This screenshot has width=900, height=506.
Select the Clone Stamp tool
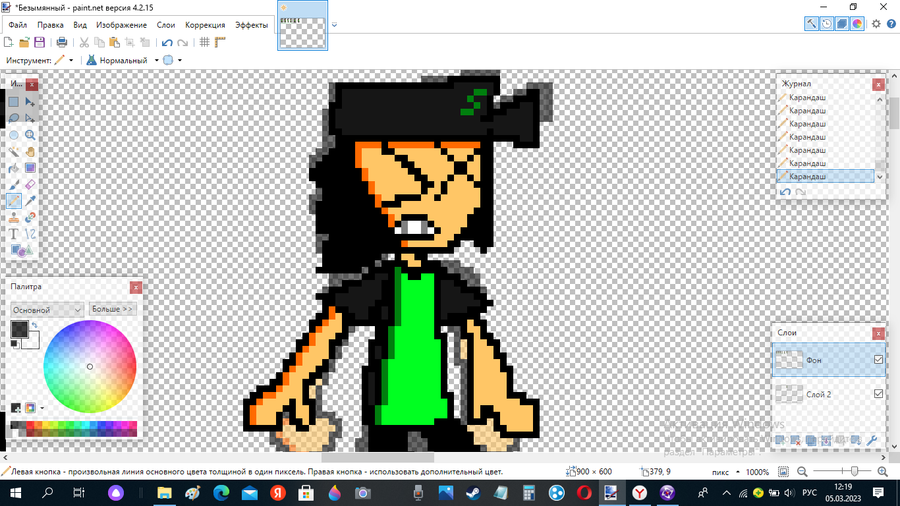[x=14, y=217]
